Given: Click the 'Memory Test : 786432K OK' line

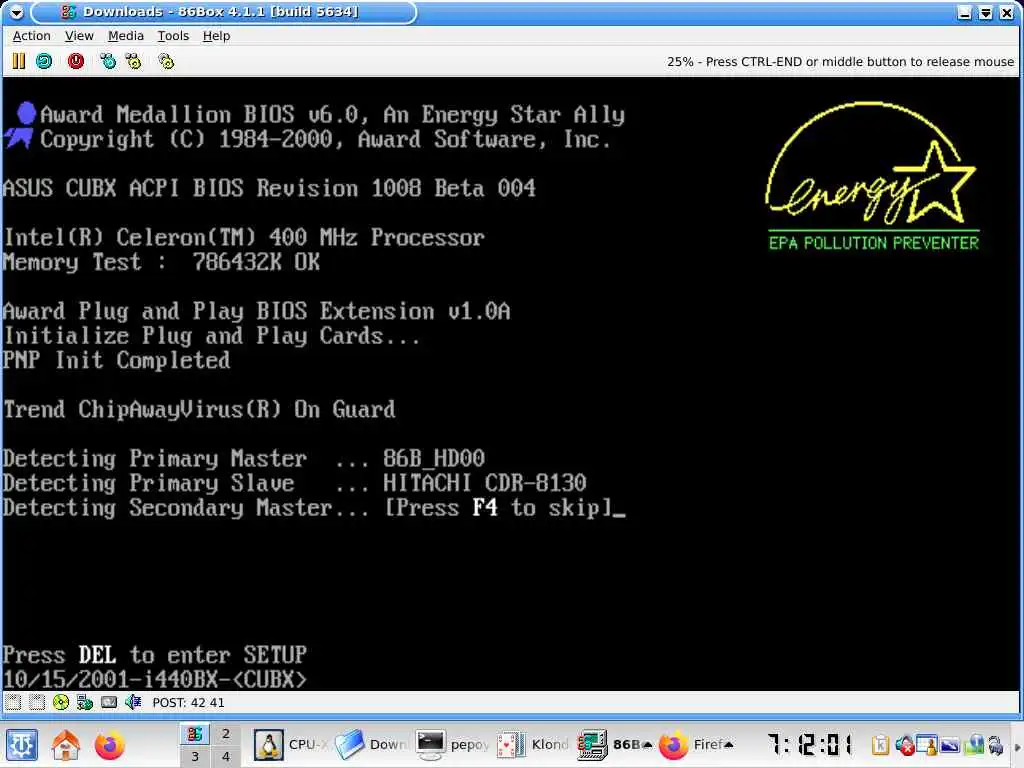Looking at the screenshot, I should 161,262.
